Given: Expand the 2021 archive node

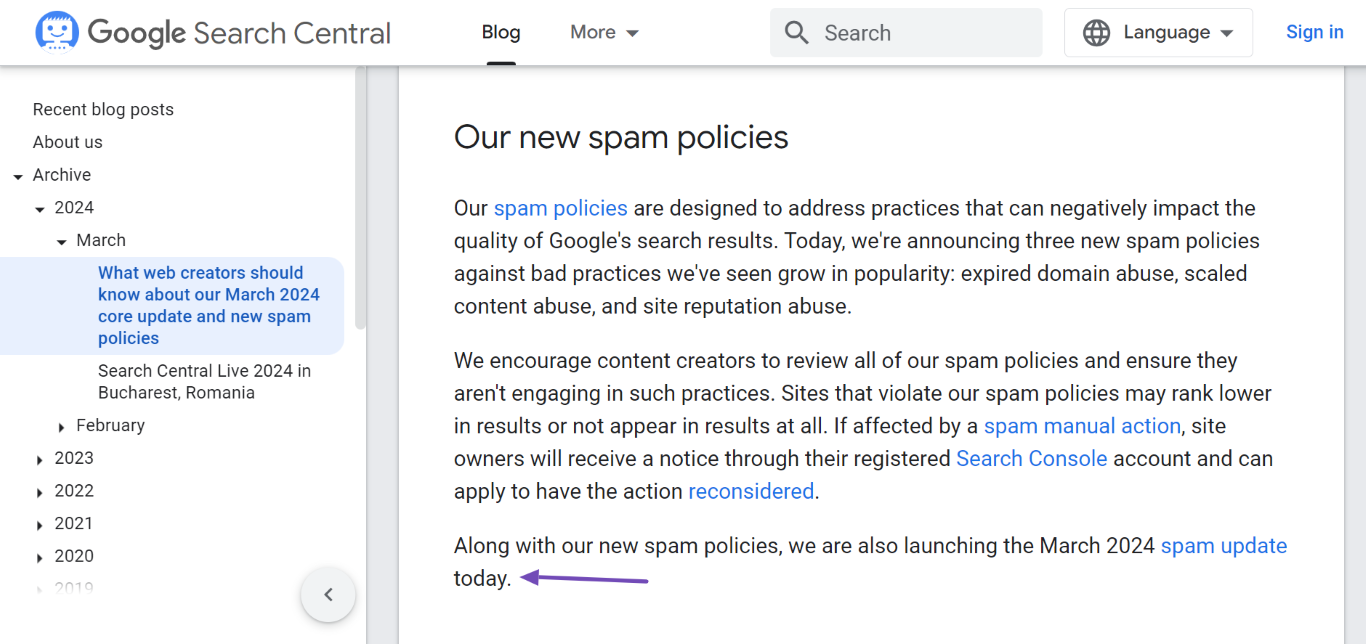Looking at the screenshot, I should 40,525.
